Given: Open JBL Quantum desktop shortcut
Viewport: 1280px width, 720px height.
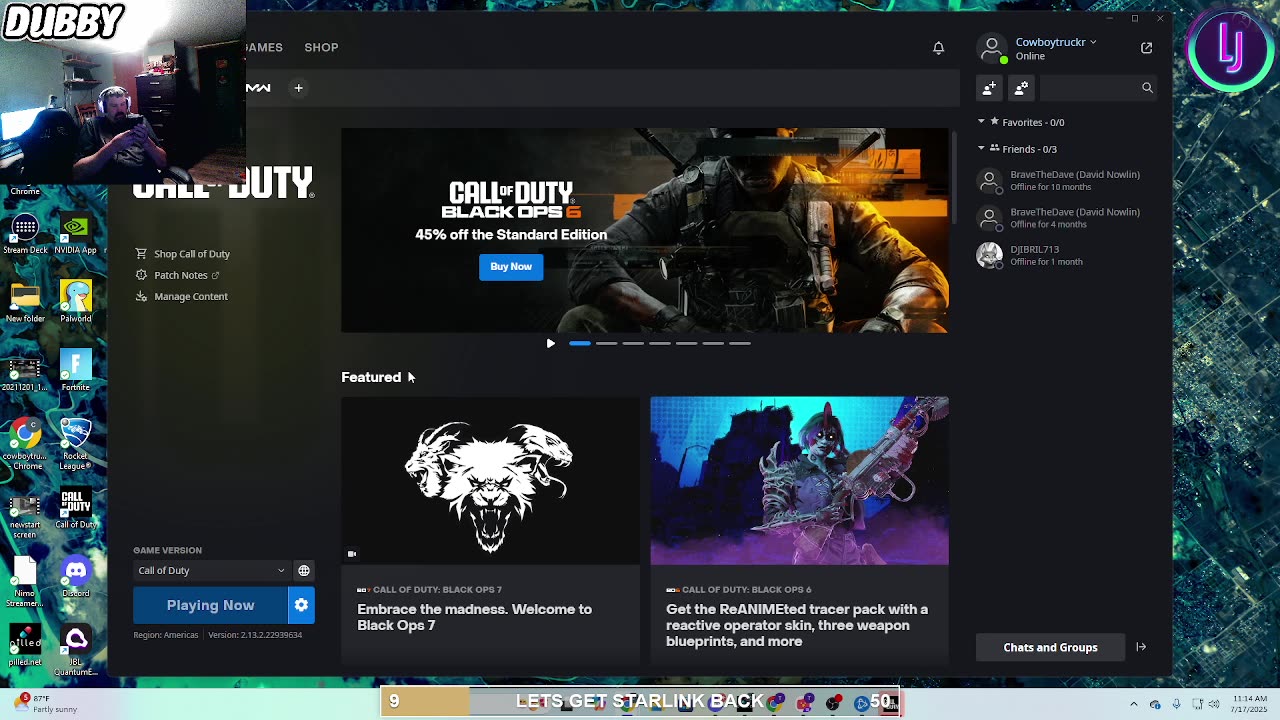Looking at the screenshot, I should (x=75, y=650).
